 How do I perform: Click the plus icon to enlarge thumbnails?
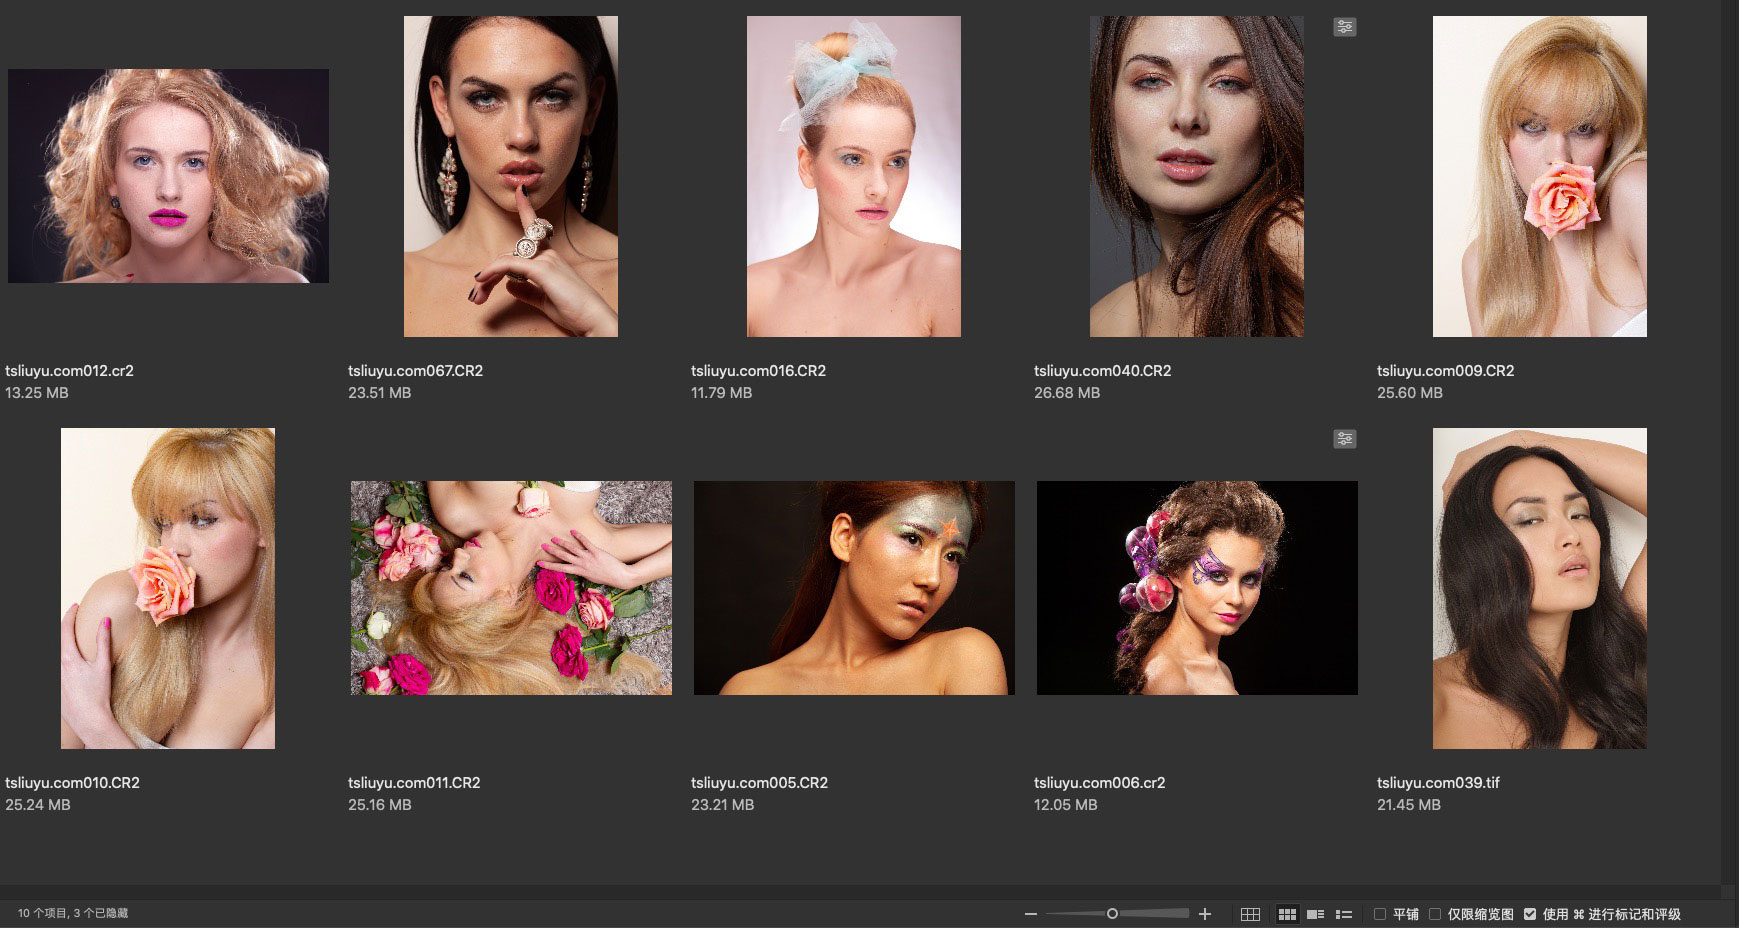click(x=1205, y=914)
